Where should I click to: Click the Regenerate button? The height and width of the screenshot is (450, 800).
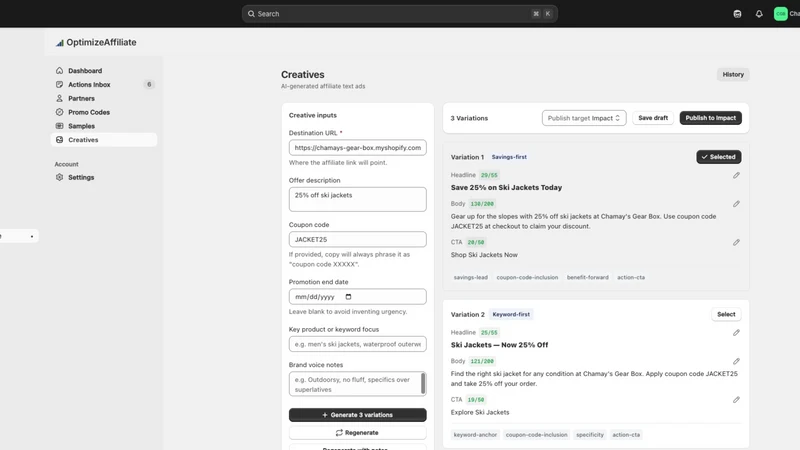[x=358, y=433]
